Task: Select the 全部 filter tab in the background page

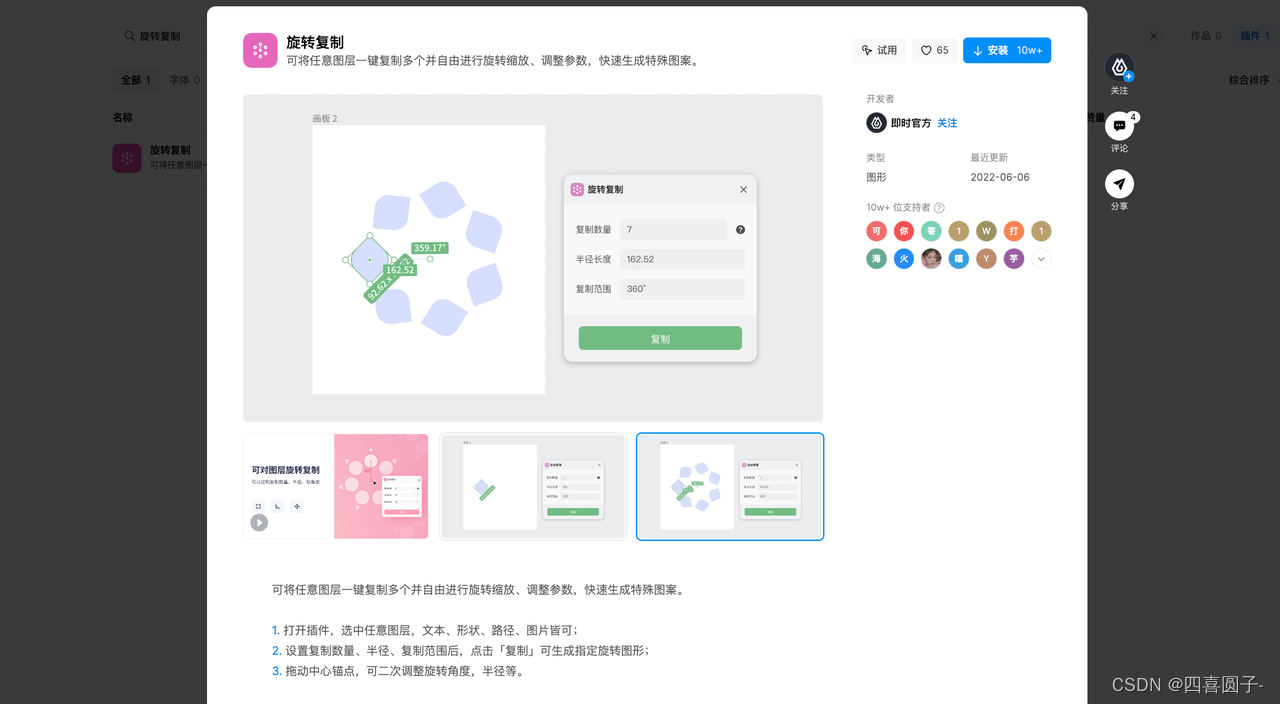Action: tap(136, 80)
